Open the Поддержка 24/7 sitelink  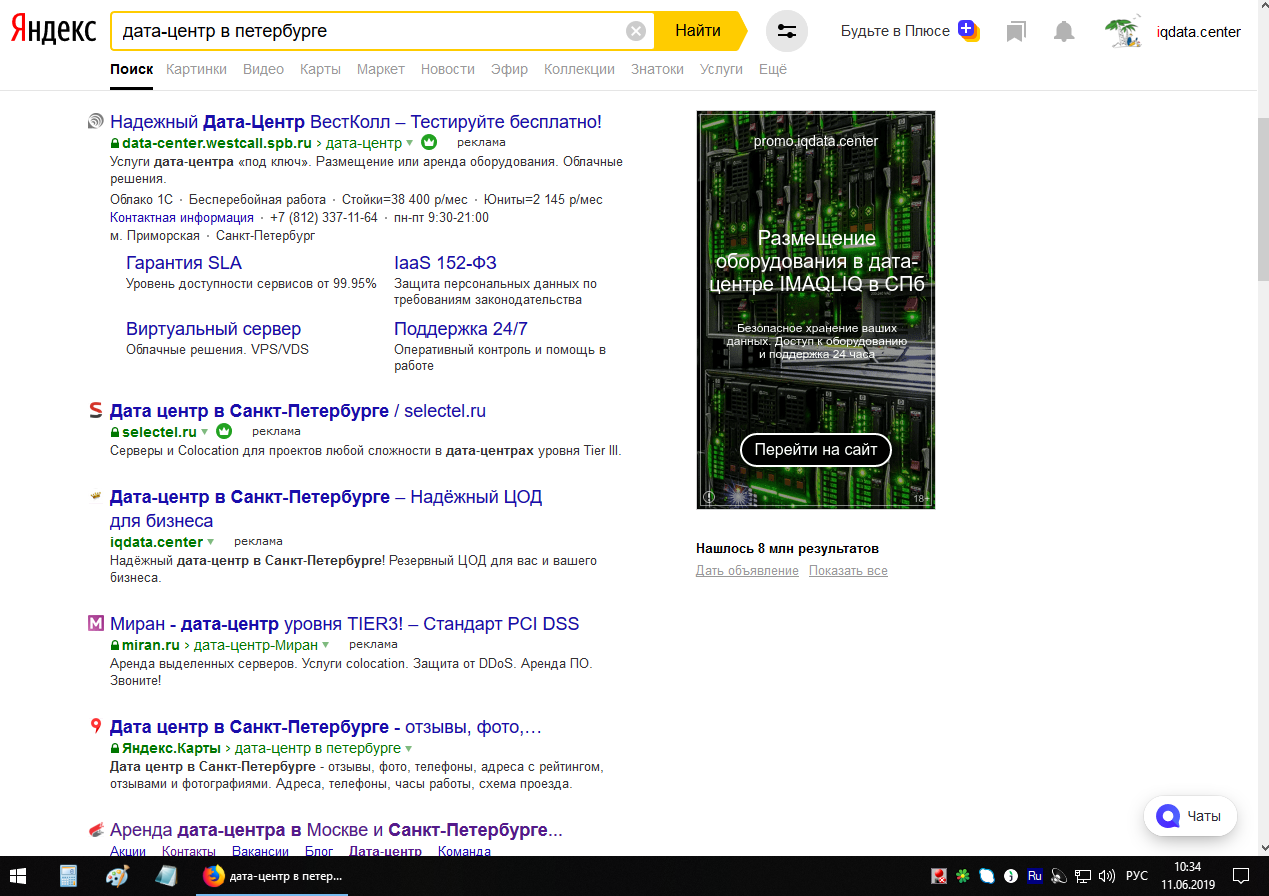coord(461,329)
